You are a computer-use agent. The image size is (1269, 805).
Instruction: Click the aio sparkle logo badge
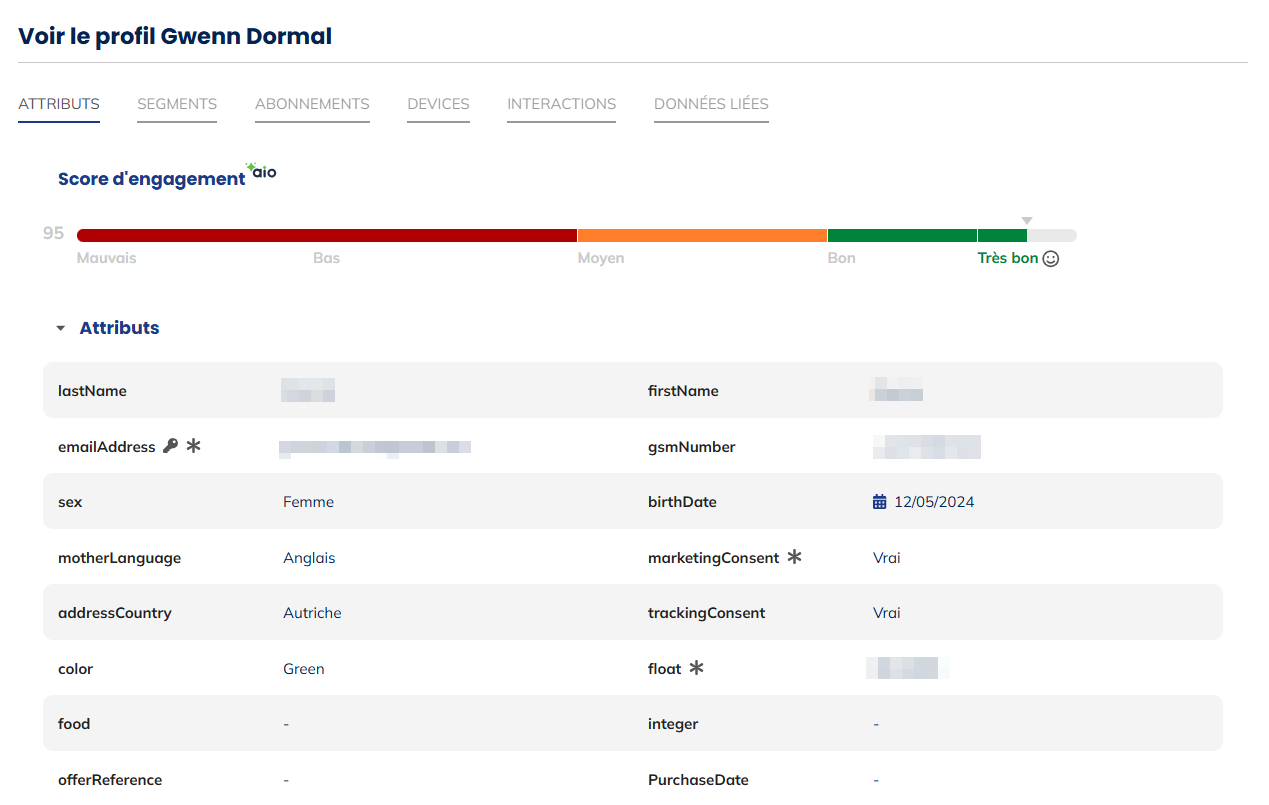click(262, 171)
